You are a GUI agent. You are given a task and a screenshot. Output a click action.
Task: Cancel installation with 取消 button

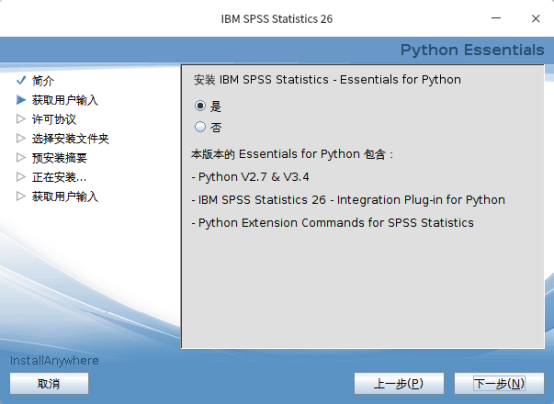49,383
